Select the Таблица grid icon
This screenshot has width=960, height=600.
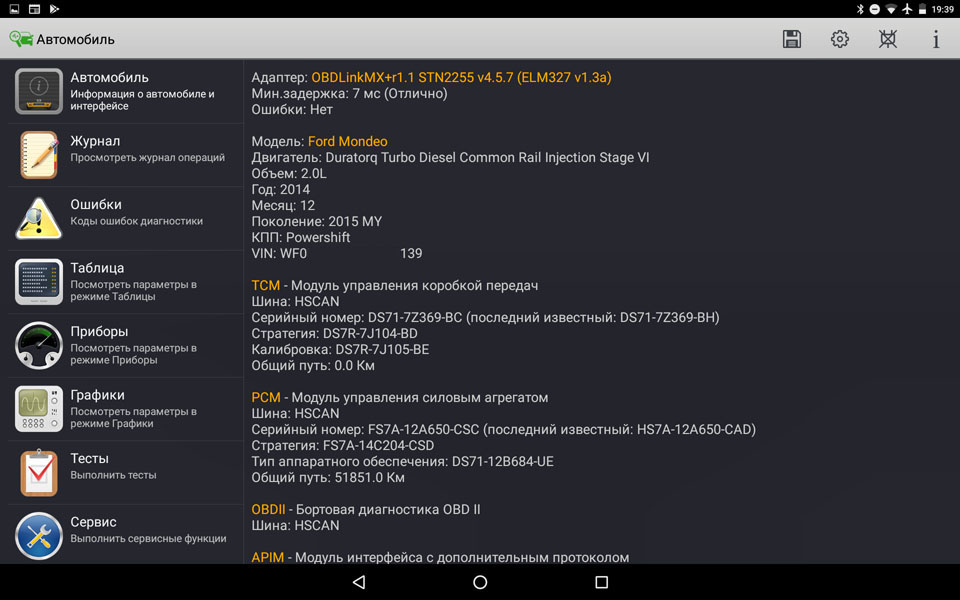pos(39,282)
